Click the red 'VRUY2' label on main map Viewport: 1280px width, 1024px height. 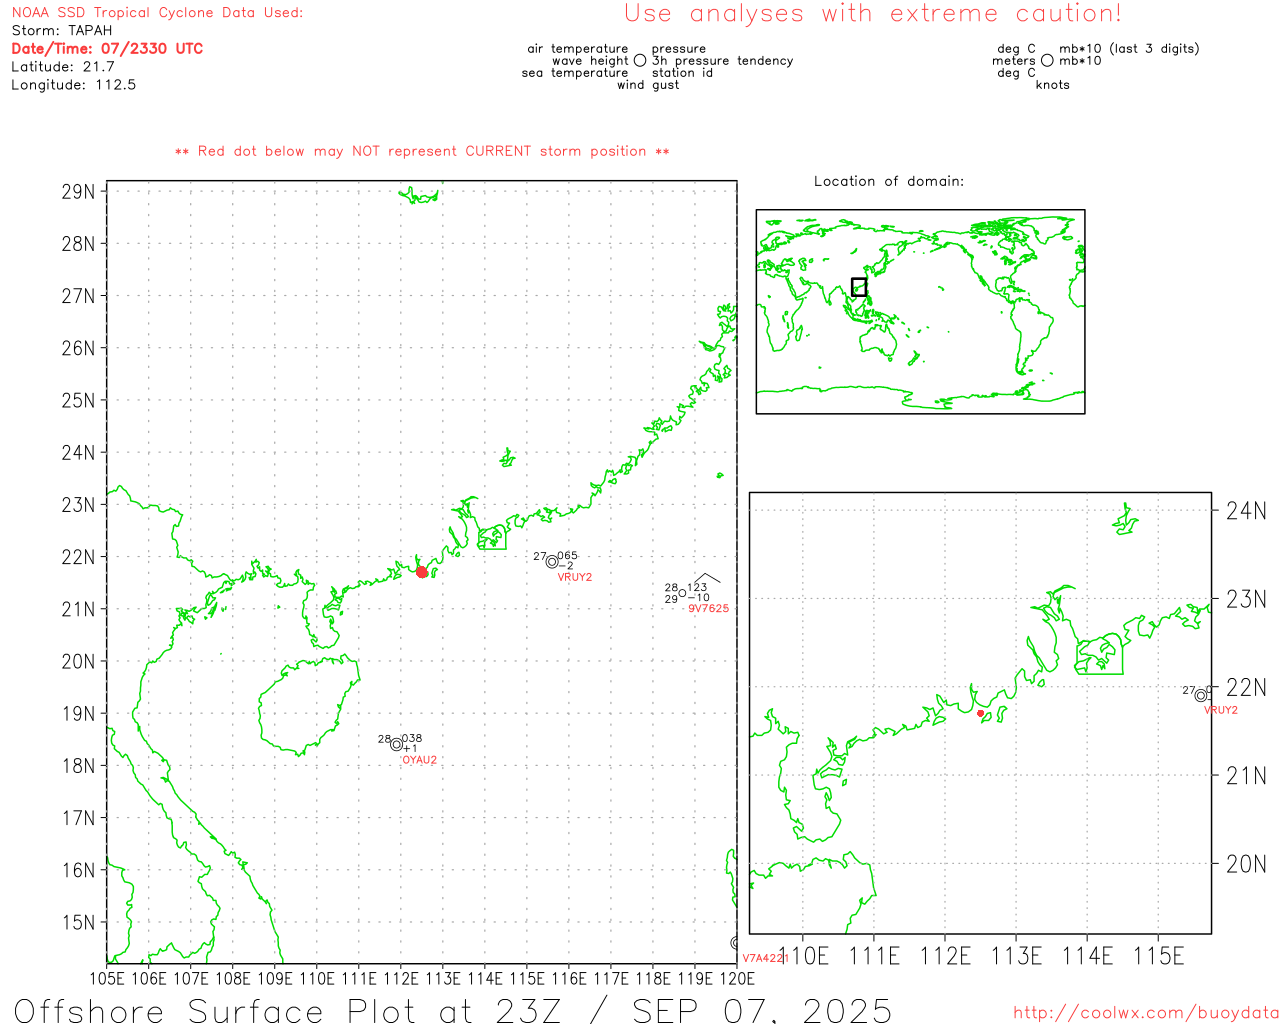[575, 577]
